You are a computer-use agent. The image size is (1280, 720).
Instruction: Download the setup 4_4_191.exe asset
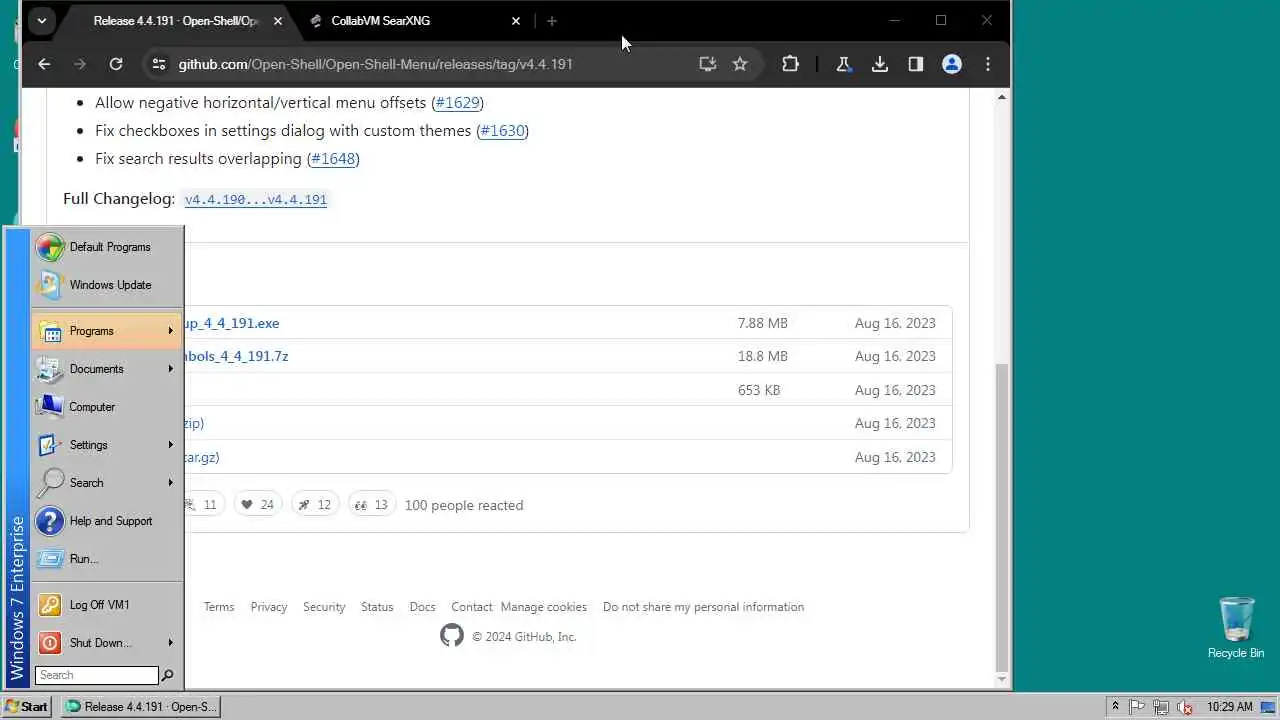click(232, 323)
